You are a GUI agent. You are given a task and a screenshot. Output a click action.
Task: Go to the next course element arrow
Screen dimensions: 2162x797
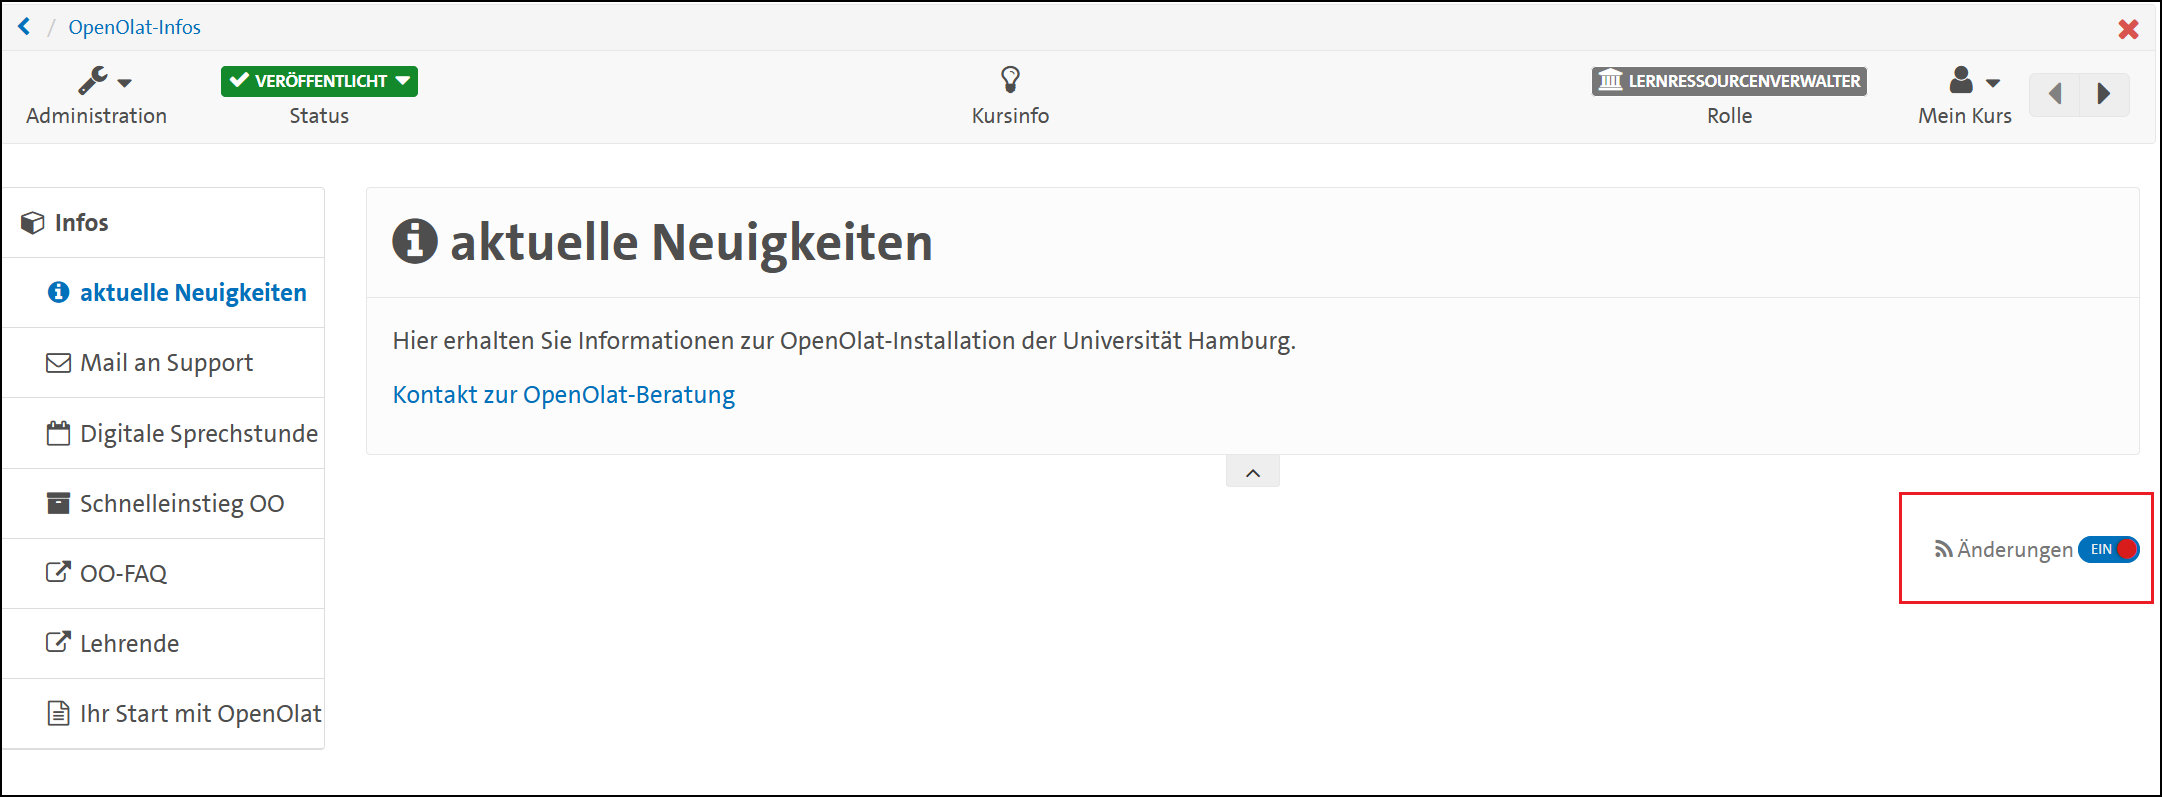coord(2104,94)
